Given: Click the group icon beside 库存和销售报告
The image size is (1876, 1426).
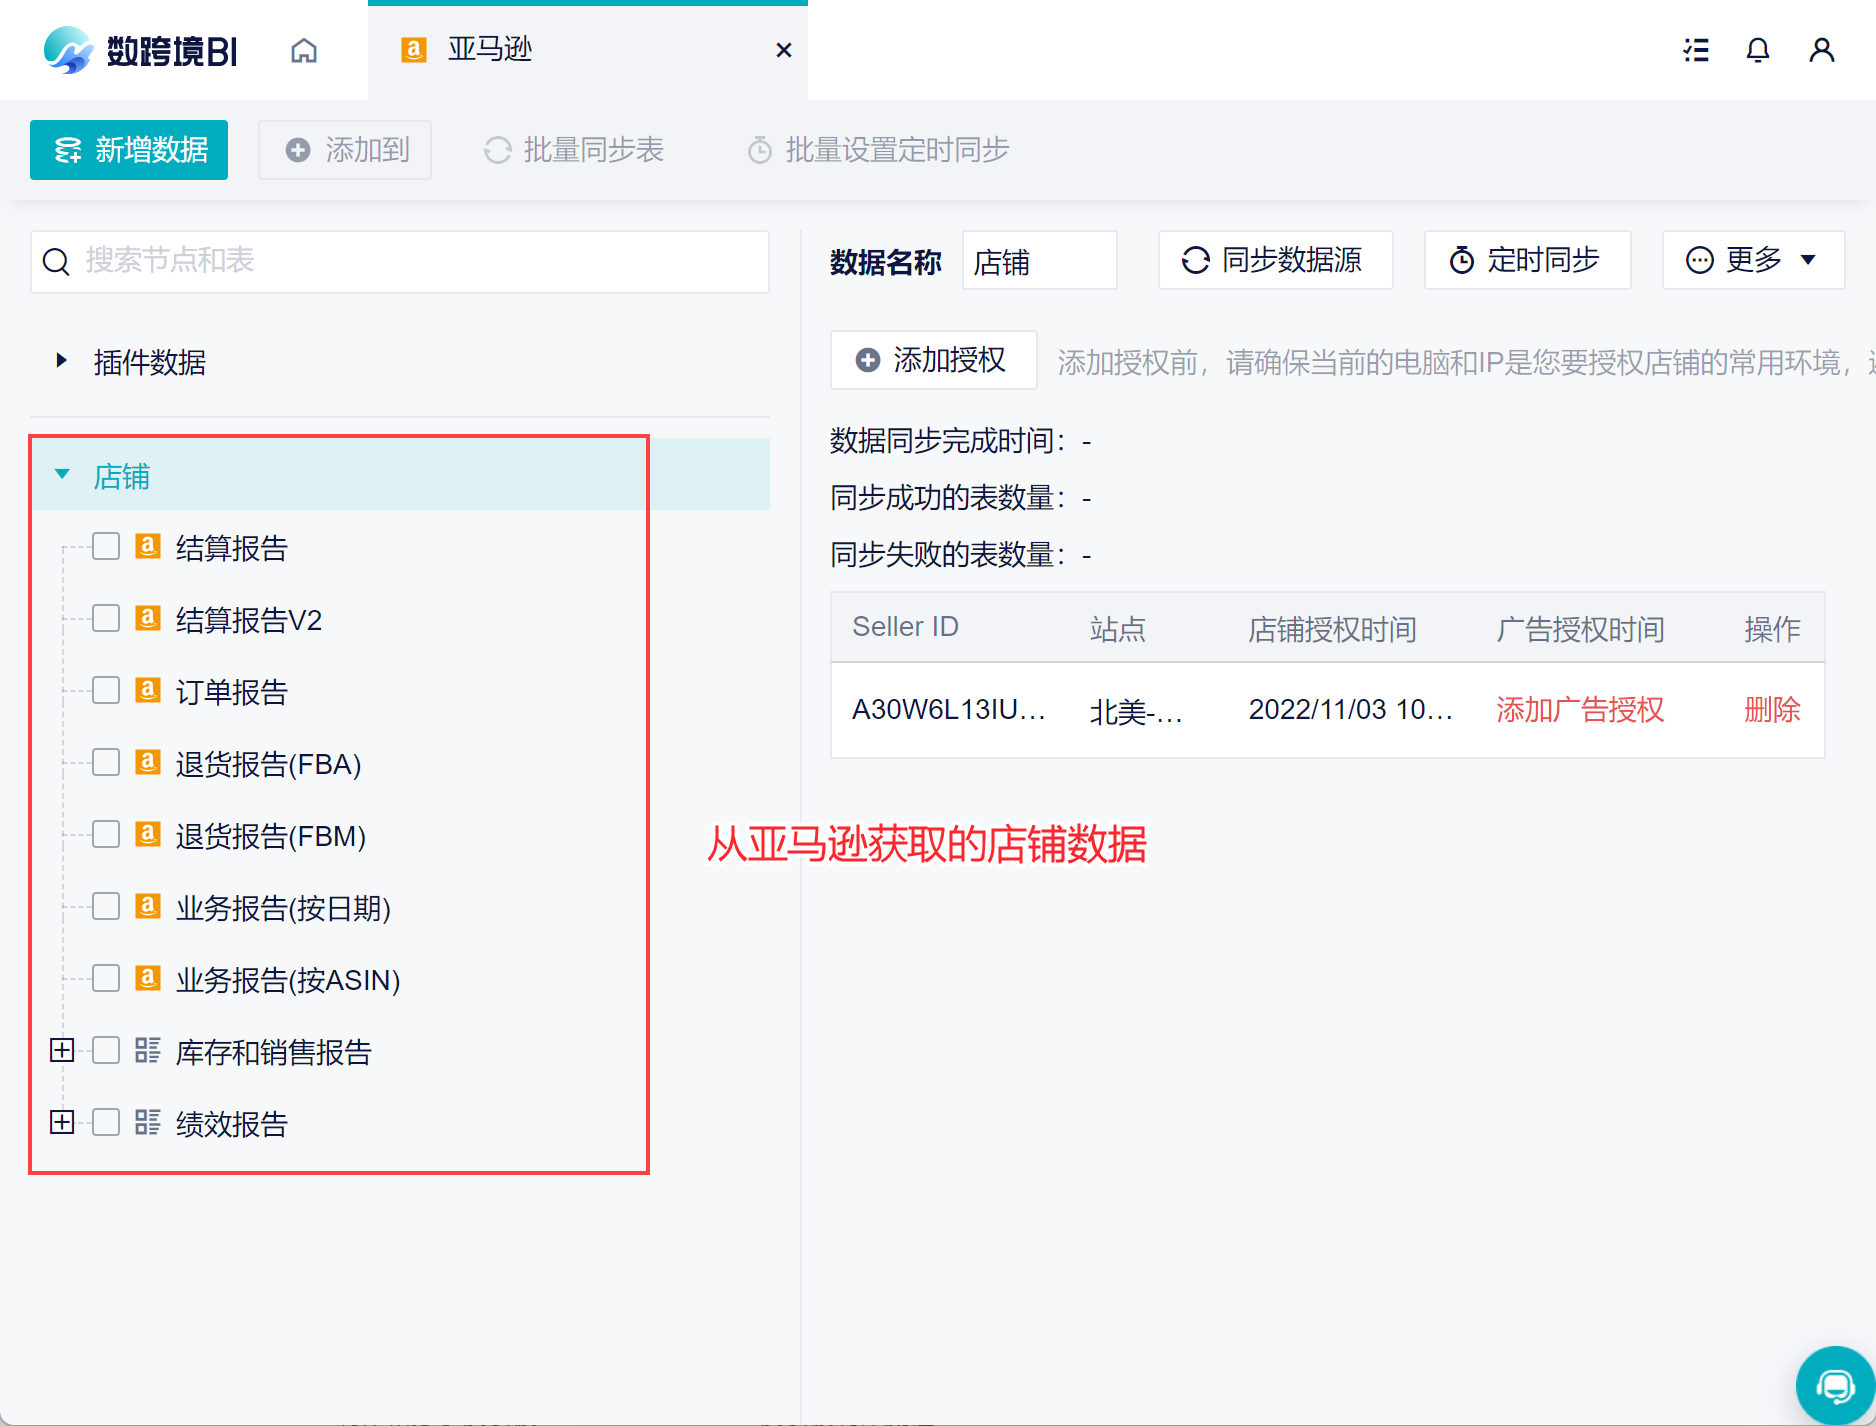Looking at the screenshot, I should pyautogui.click(x=148, y=1050).
